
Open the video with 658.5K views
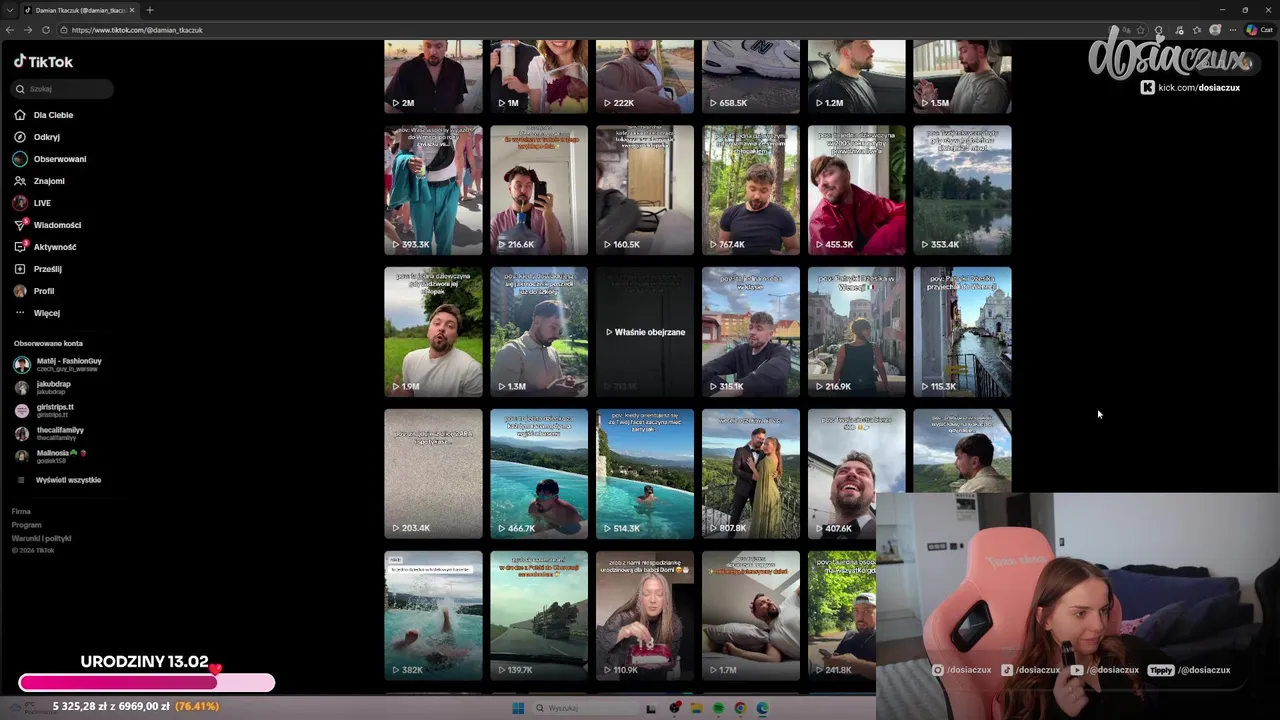[751, 77]
